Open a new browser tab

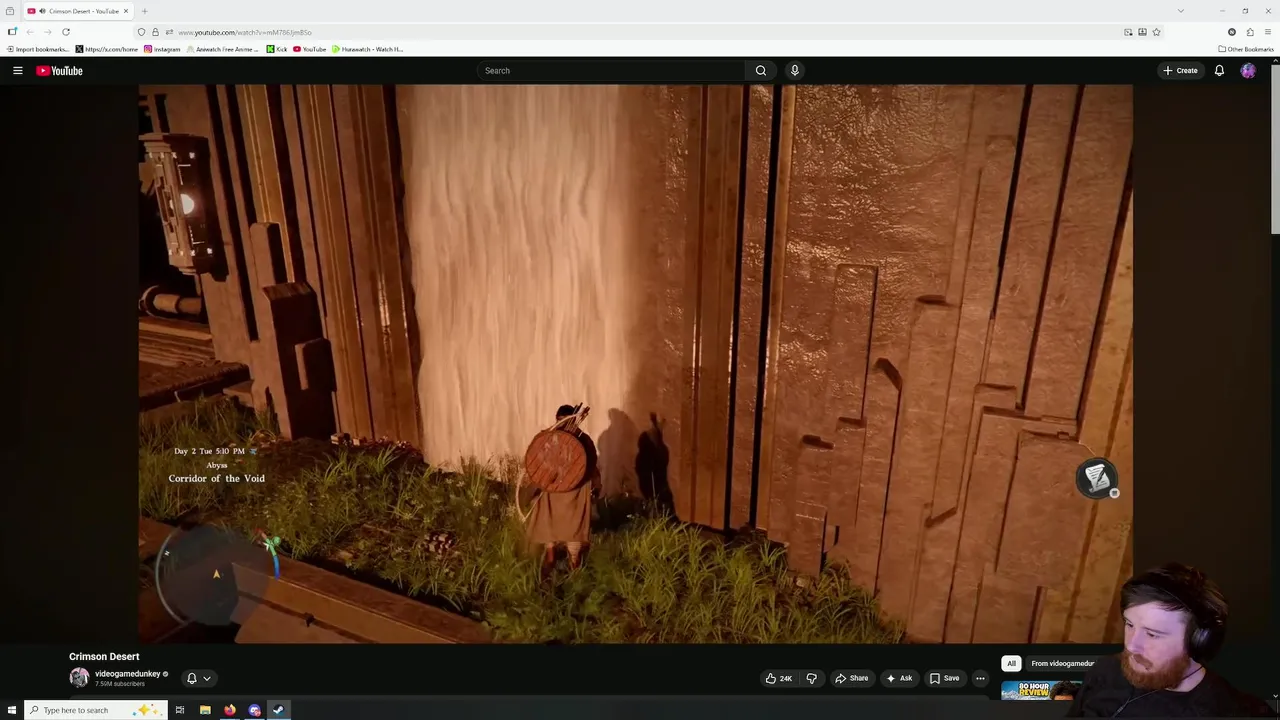[x=144, y=11]
